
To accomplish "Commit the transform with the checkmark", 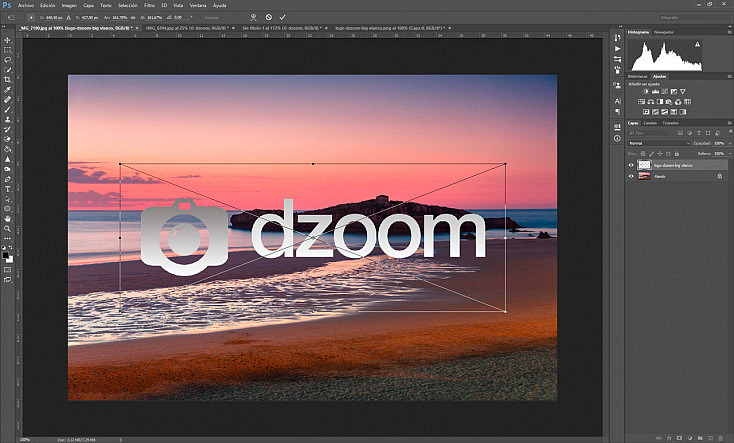I will (282, 17).
